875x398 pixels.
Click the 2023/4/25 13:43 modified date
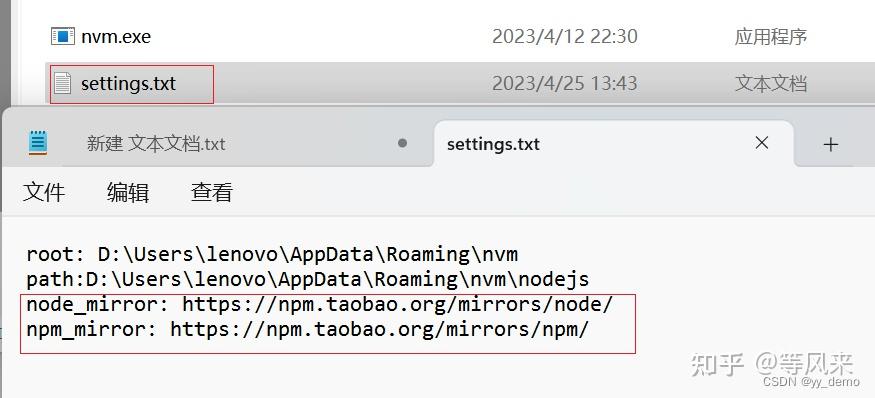click(x=565, y=84)
